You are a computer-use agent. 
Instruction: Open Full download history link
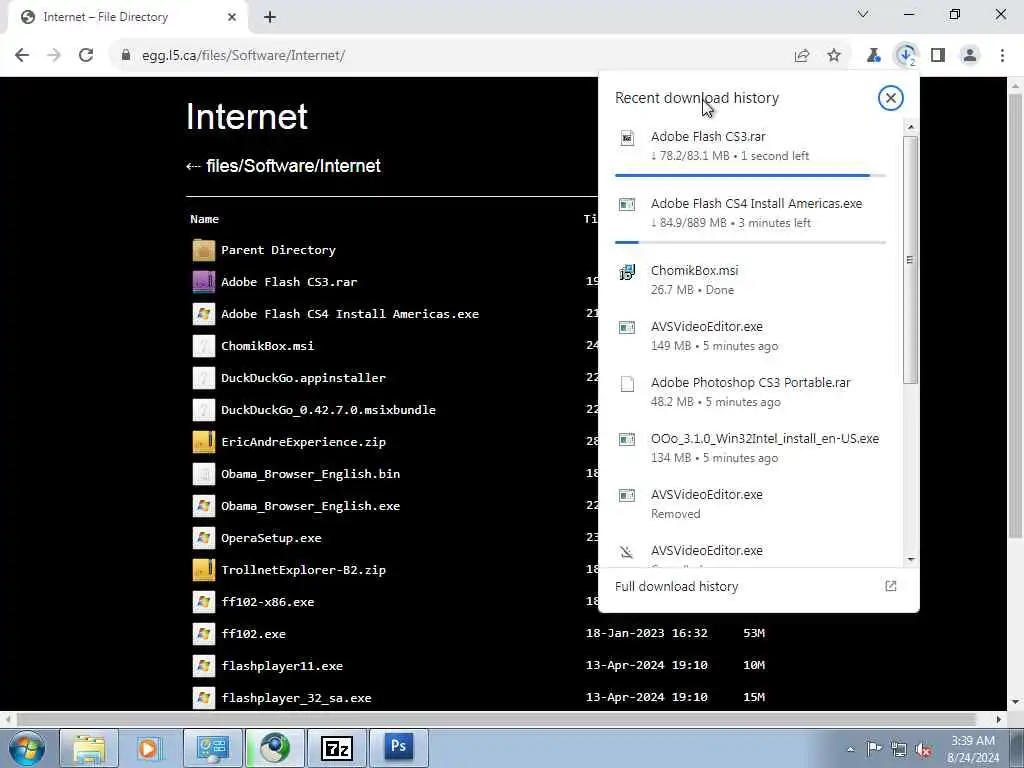[677, 586]
